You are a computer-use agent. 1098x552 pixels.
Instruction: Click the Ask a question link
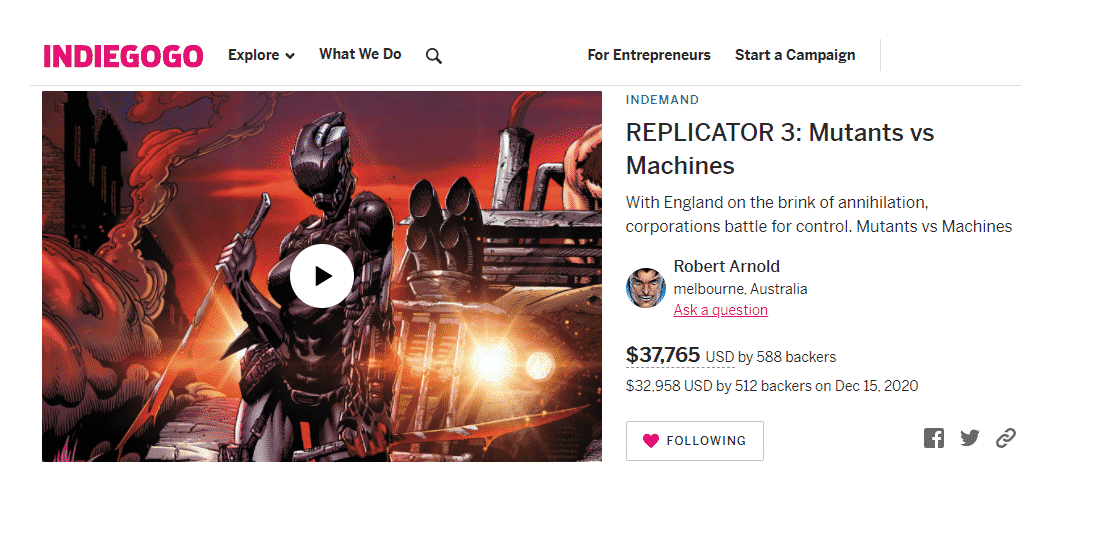(721, 310)
